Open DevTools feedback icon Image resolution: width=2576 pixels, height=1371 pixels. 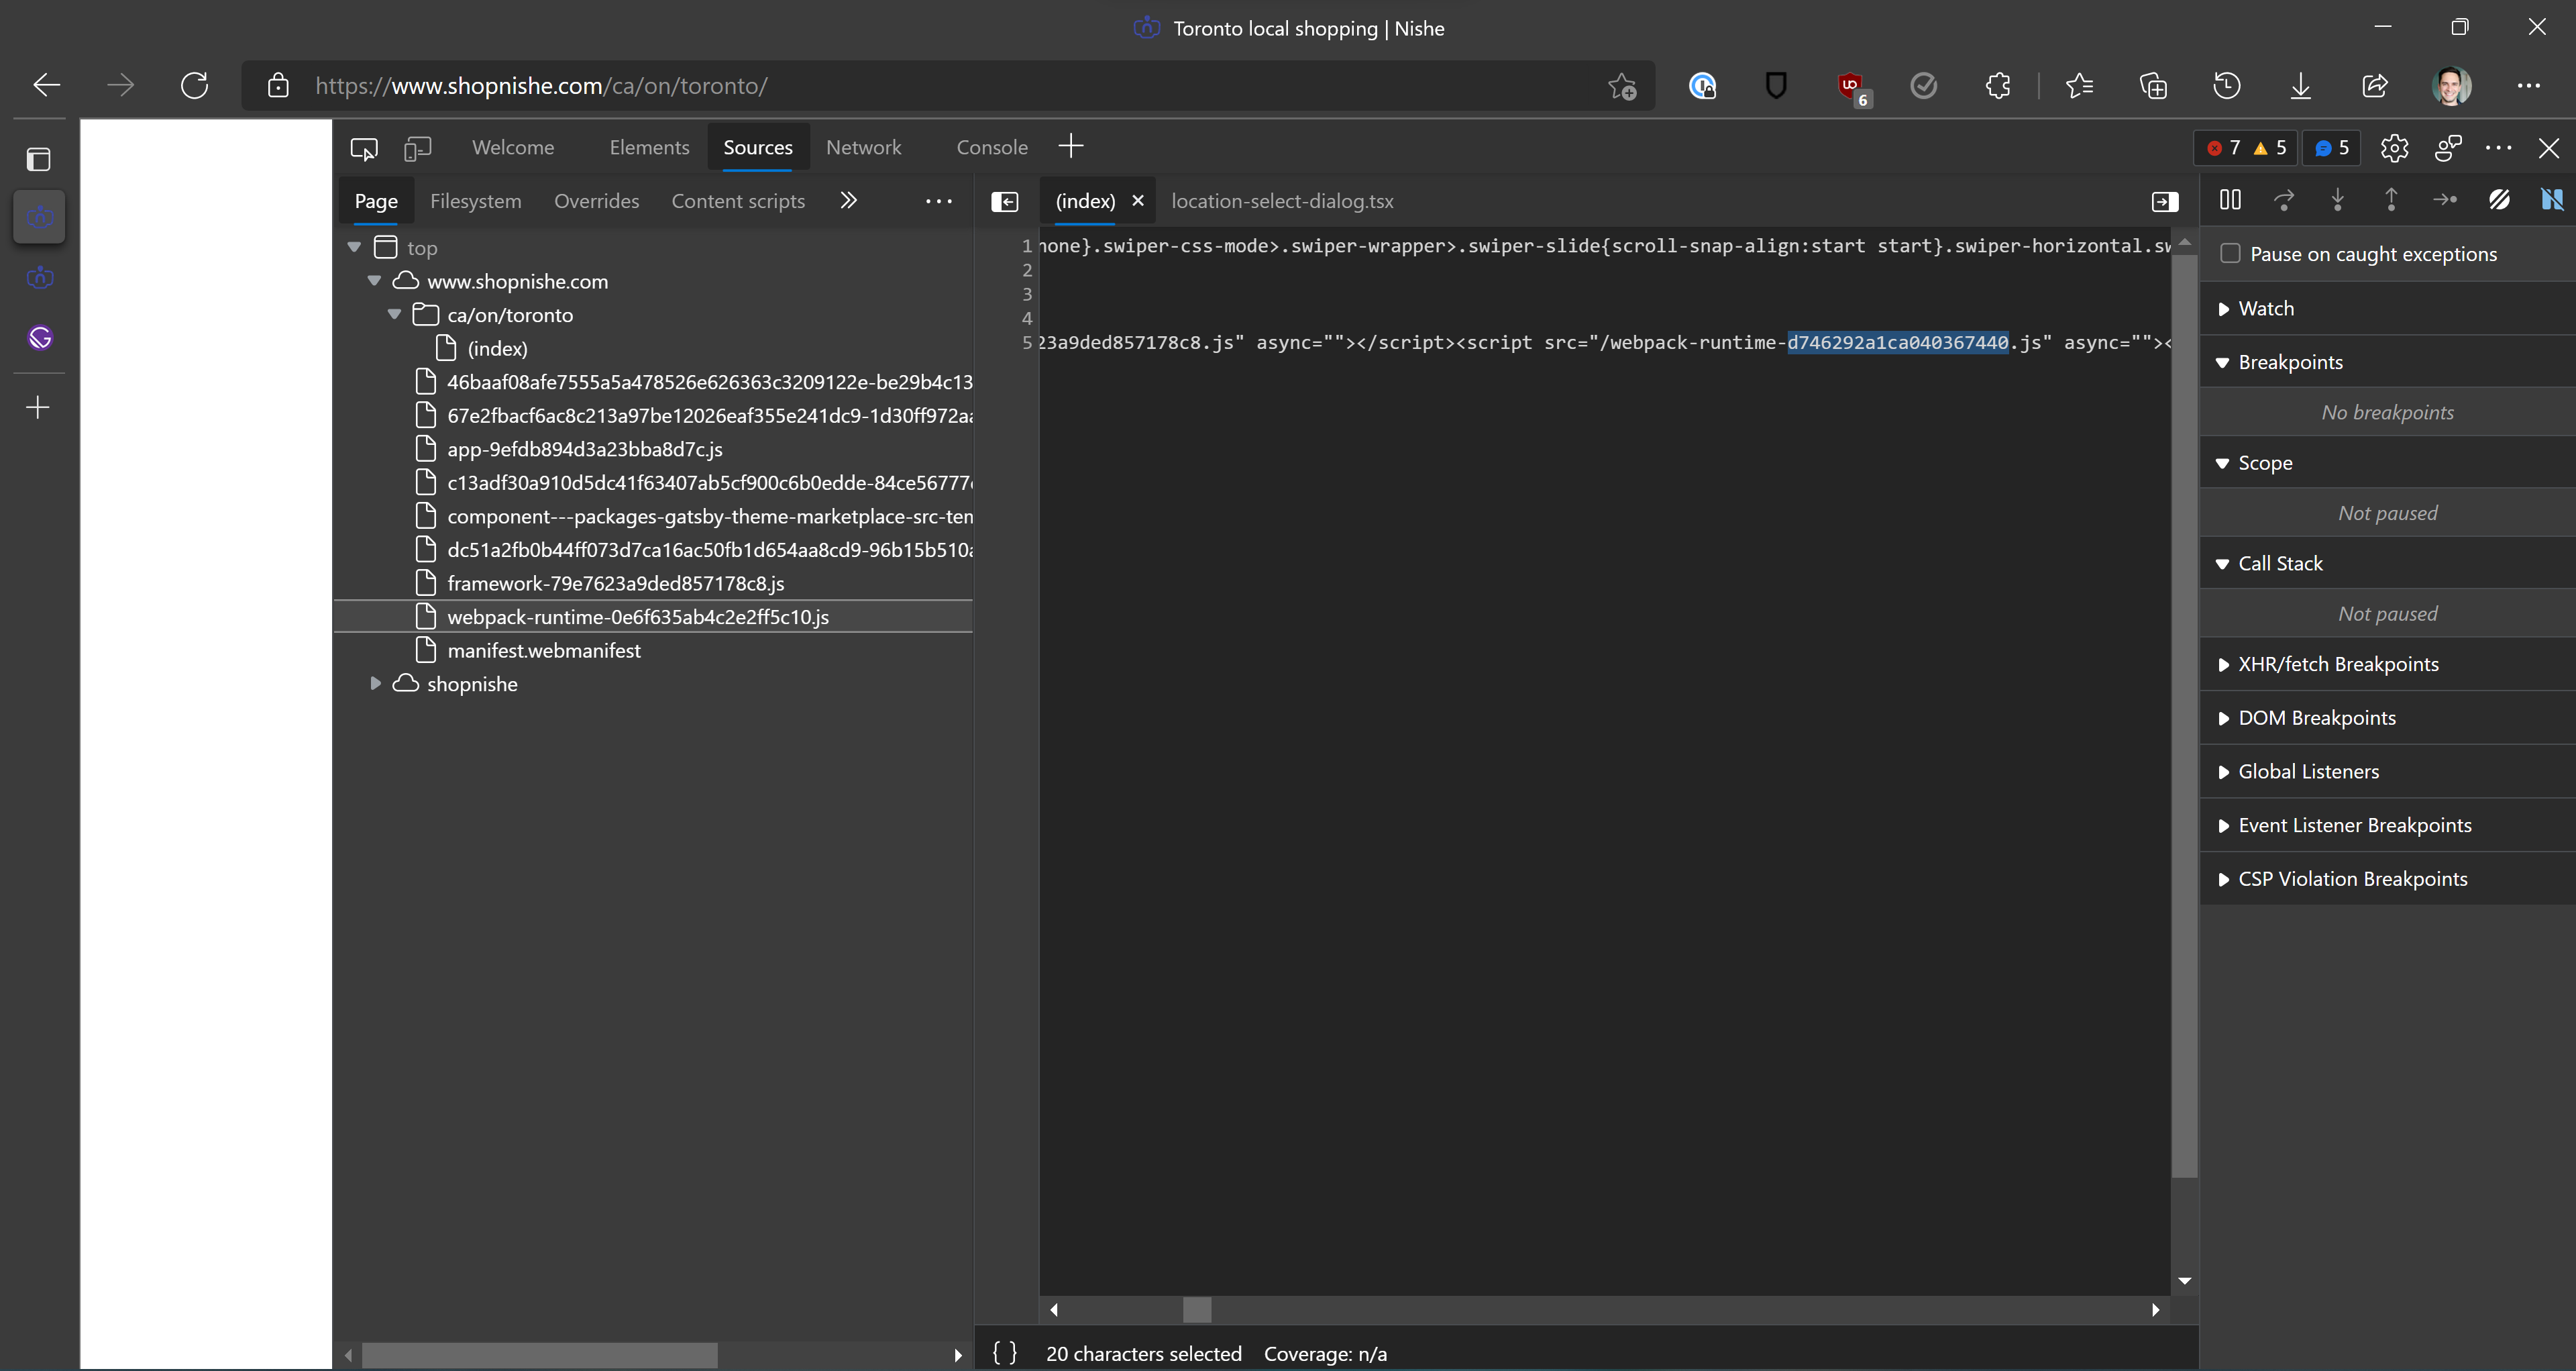tap(2447, 148)
